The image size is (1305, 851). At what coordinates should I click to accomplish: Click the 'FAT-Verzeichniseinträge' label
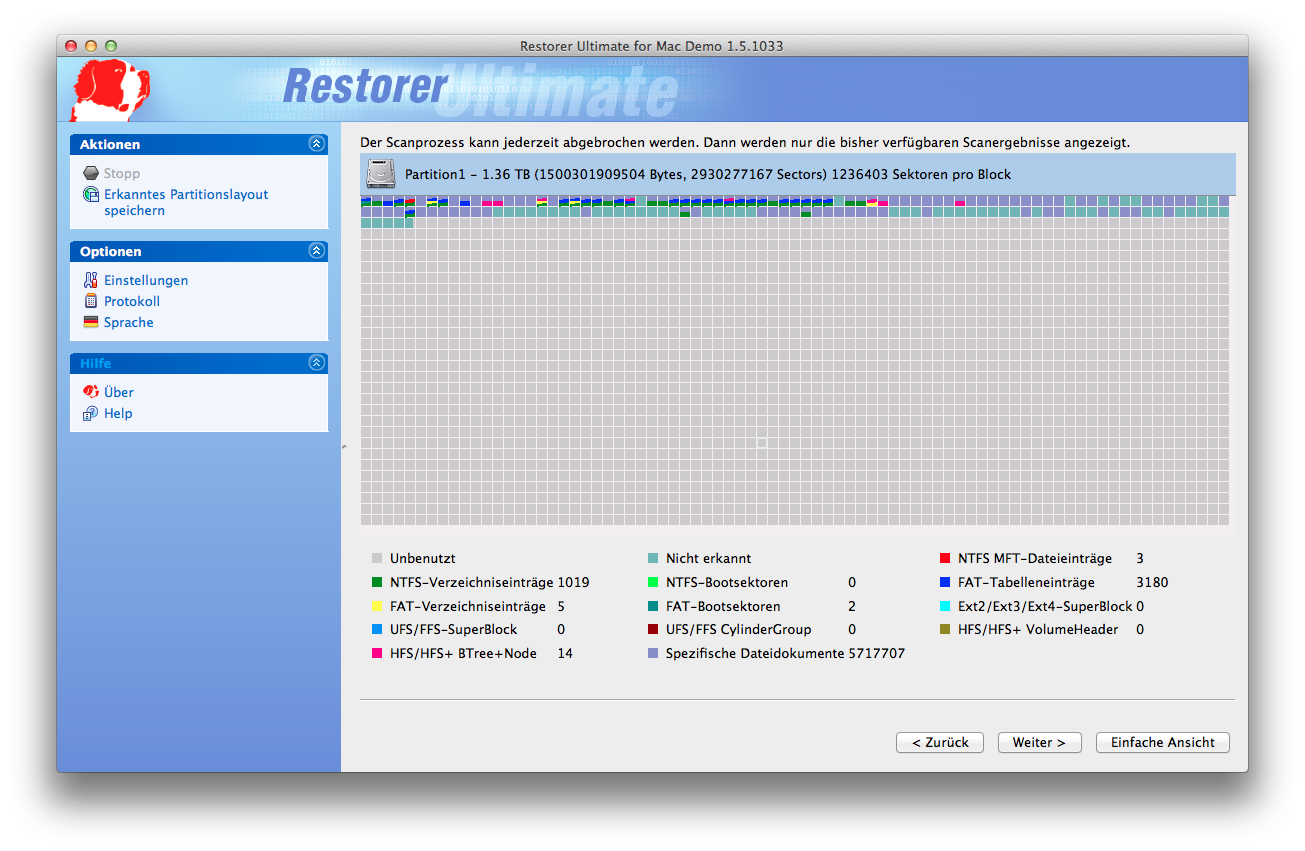[x=468, y=606]
